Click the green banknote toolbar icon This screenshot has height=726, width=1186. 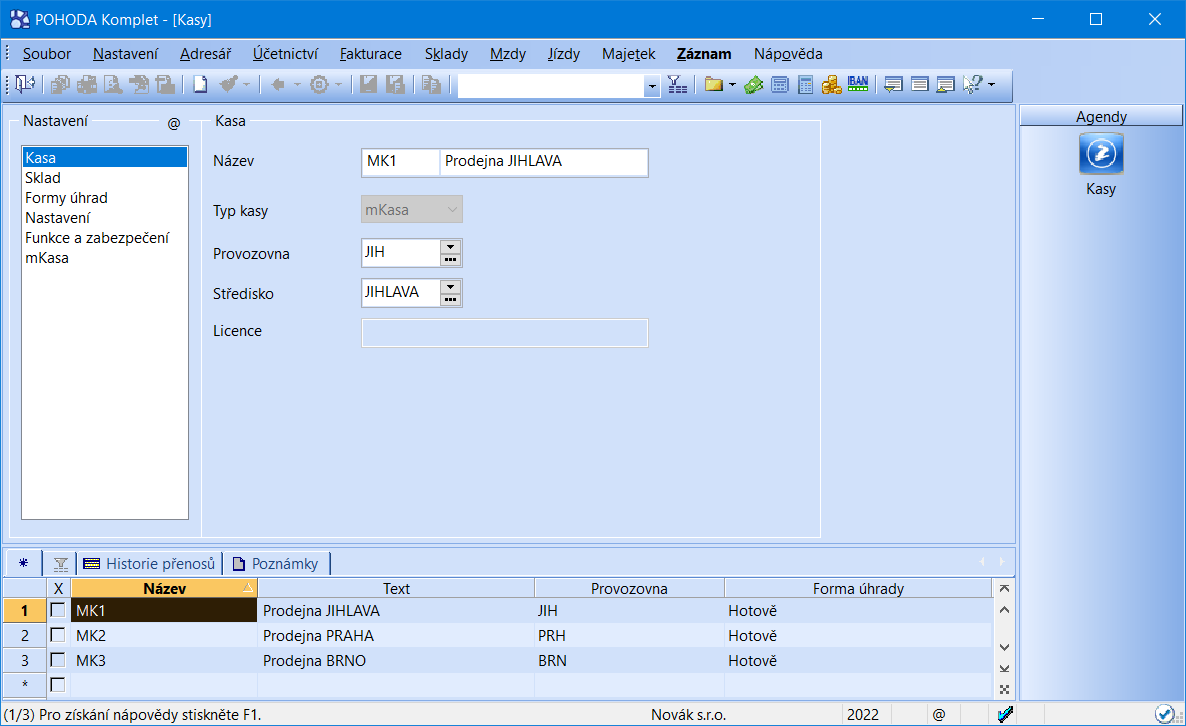[753, 84]
